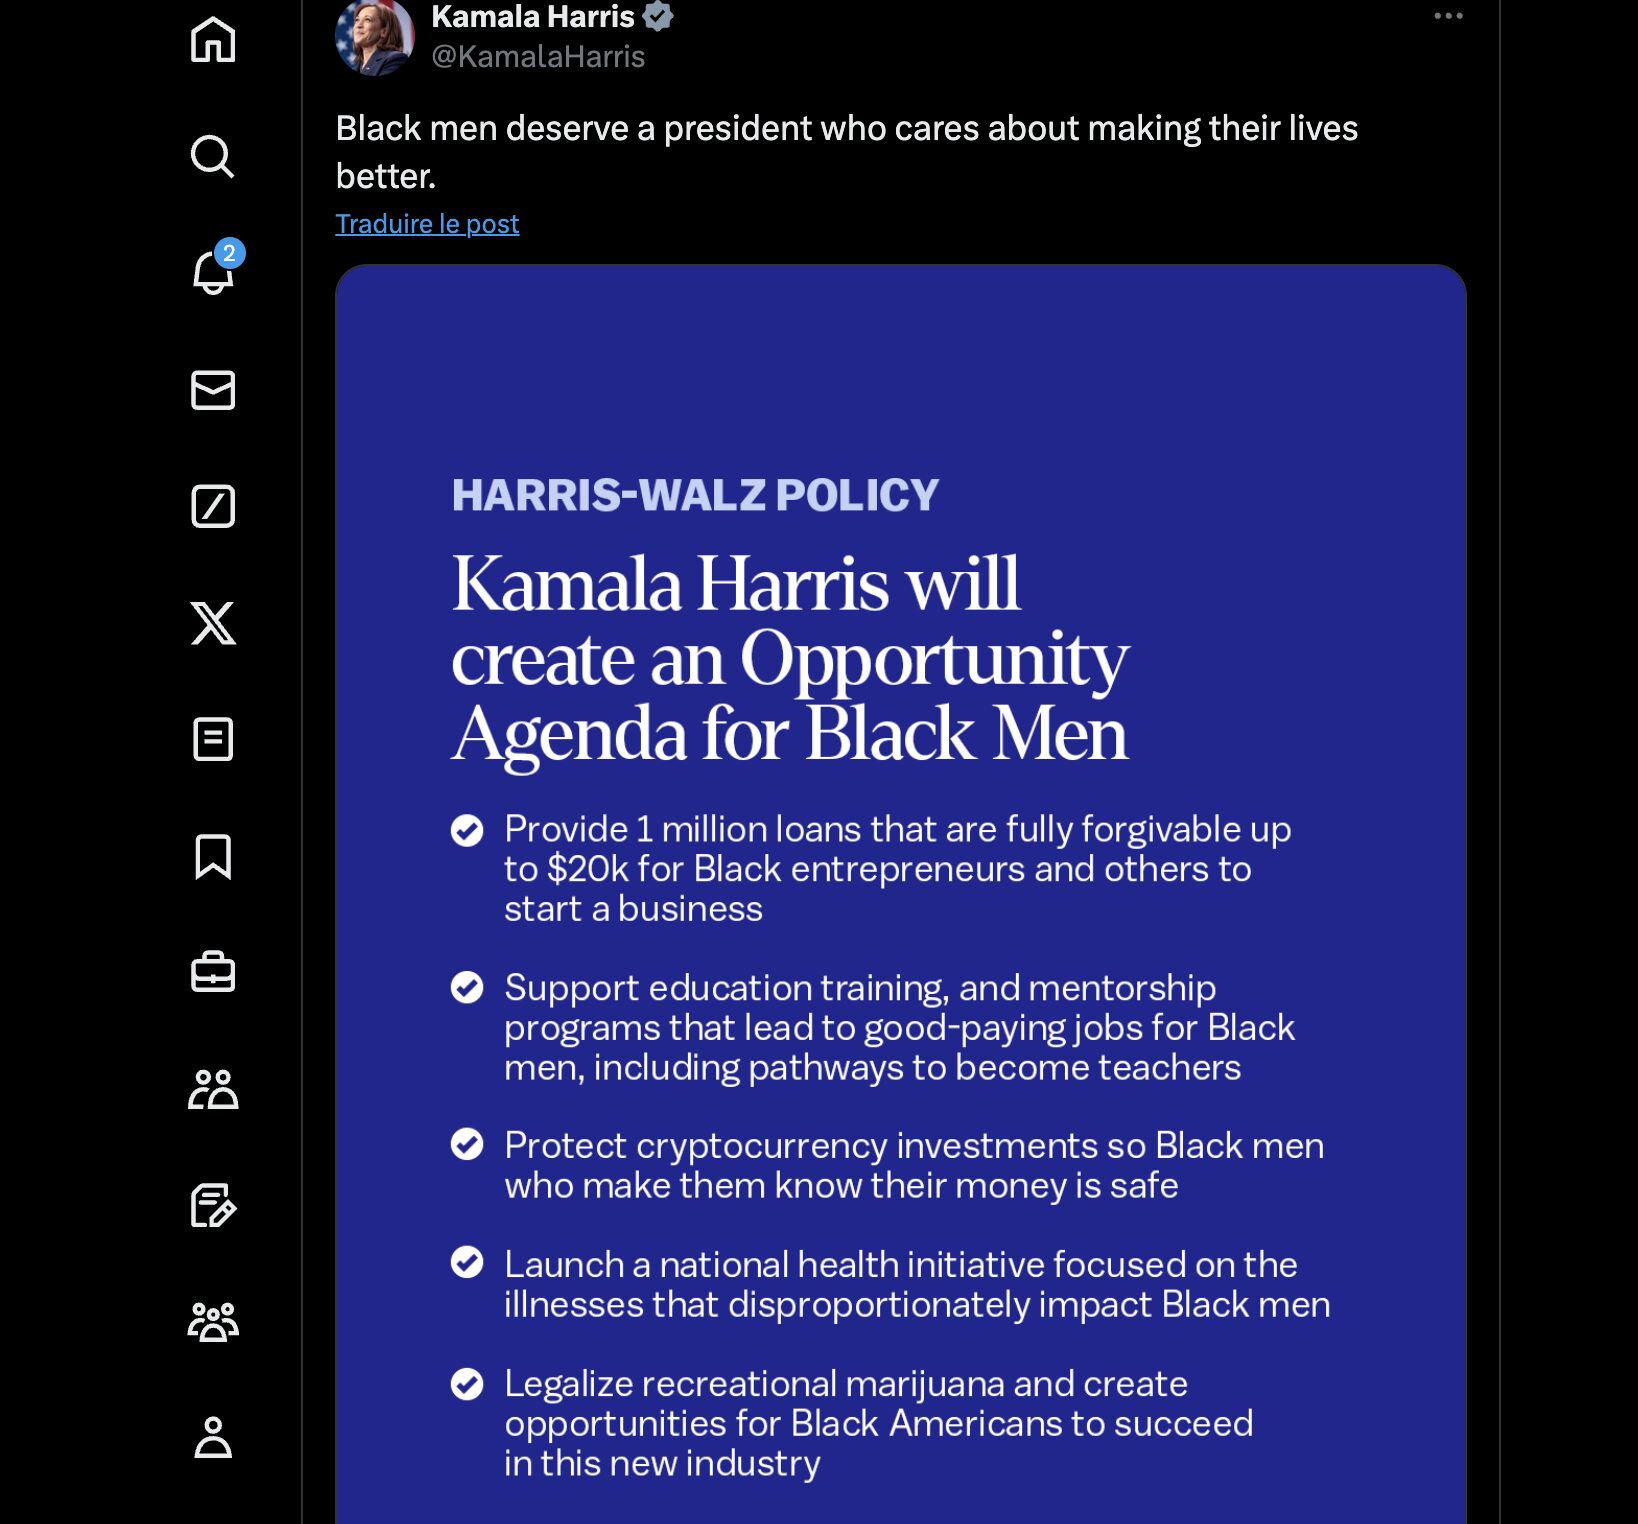1638x1524 pixels.
Task: Open the Articles compose icon
Action: point(213,1206)
